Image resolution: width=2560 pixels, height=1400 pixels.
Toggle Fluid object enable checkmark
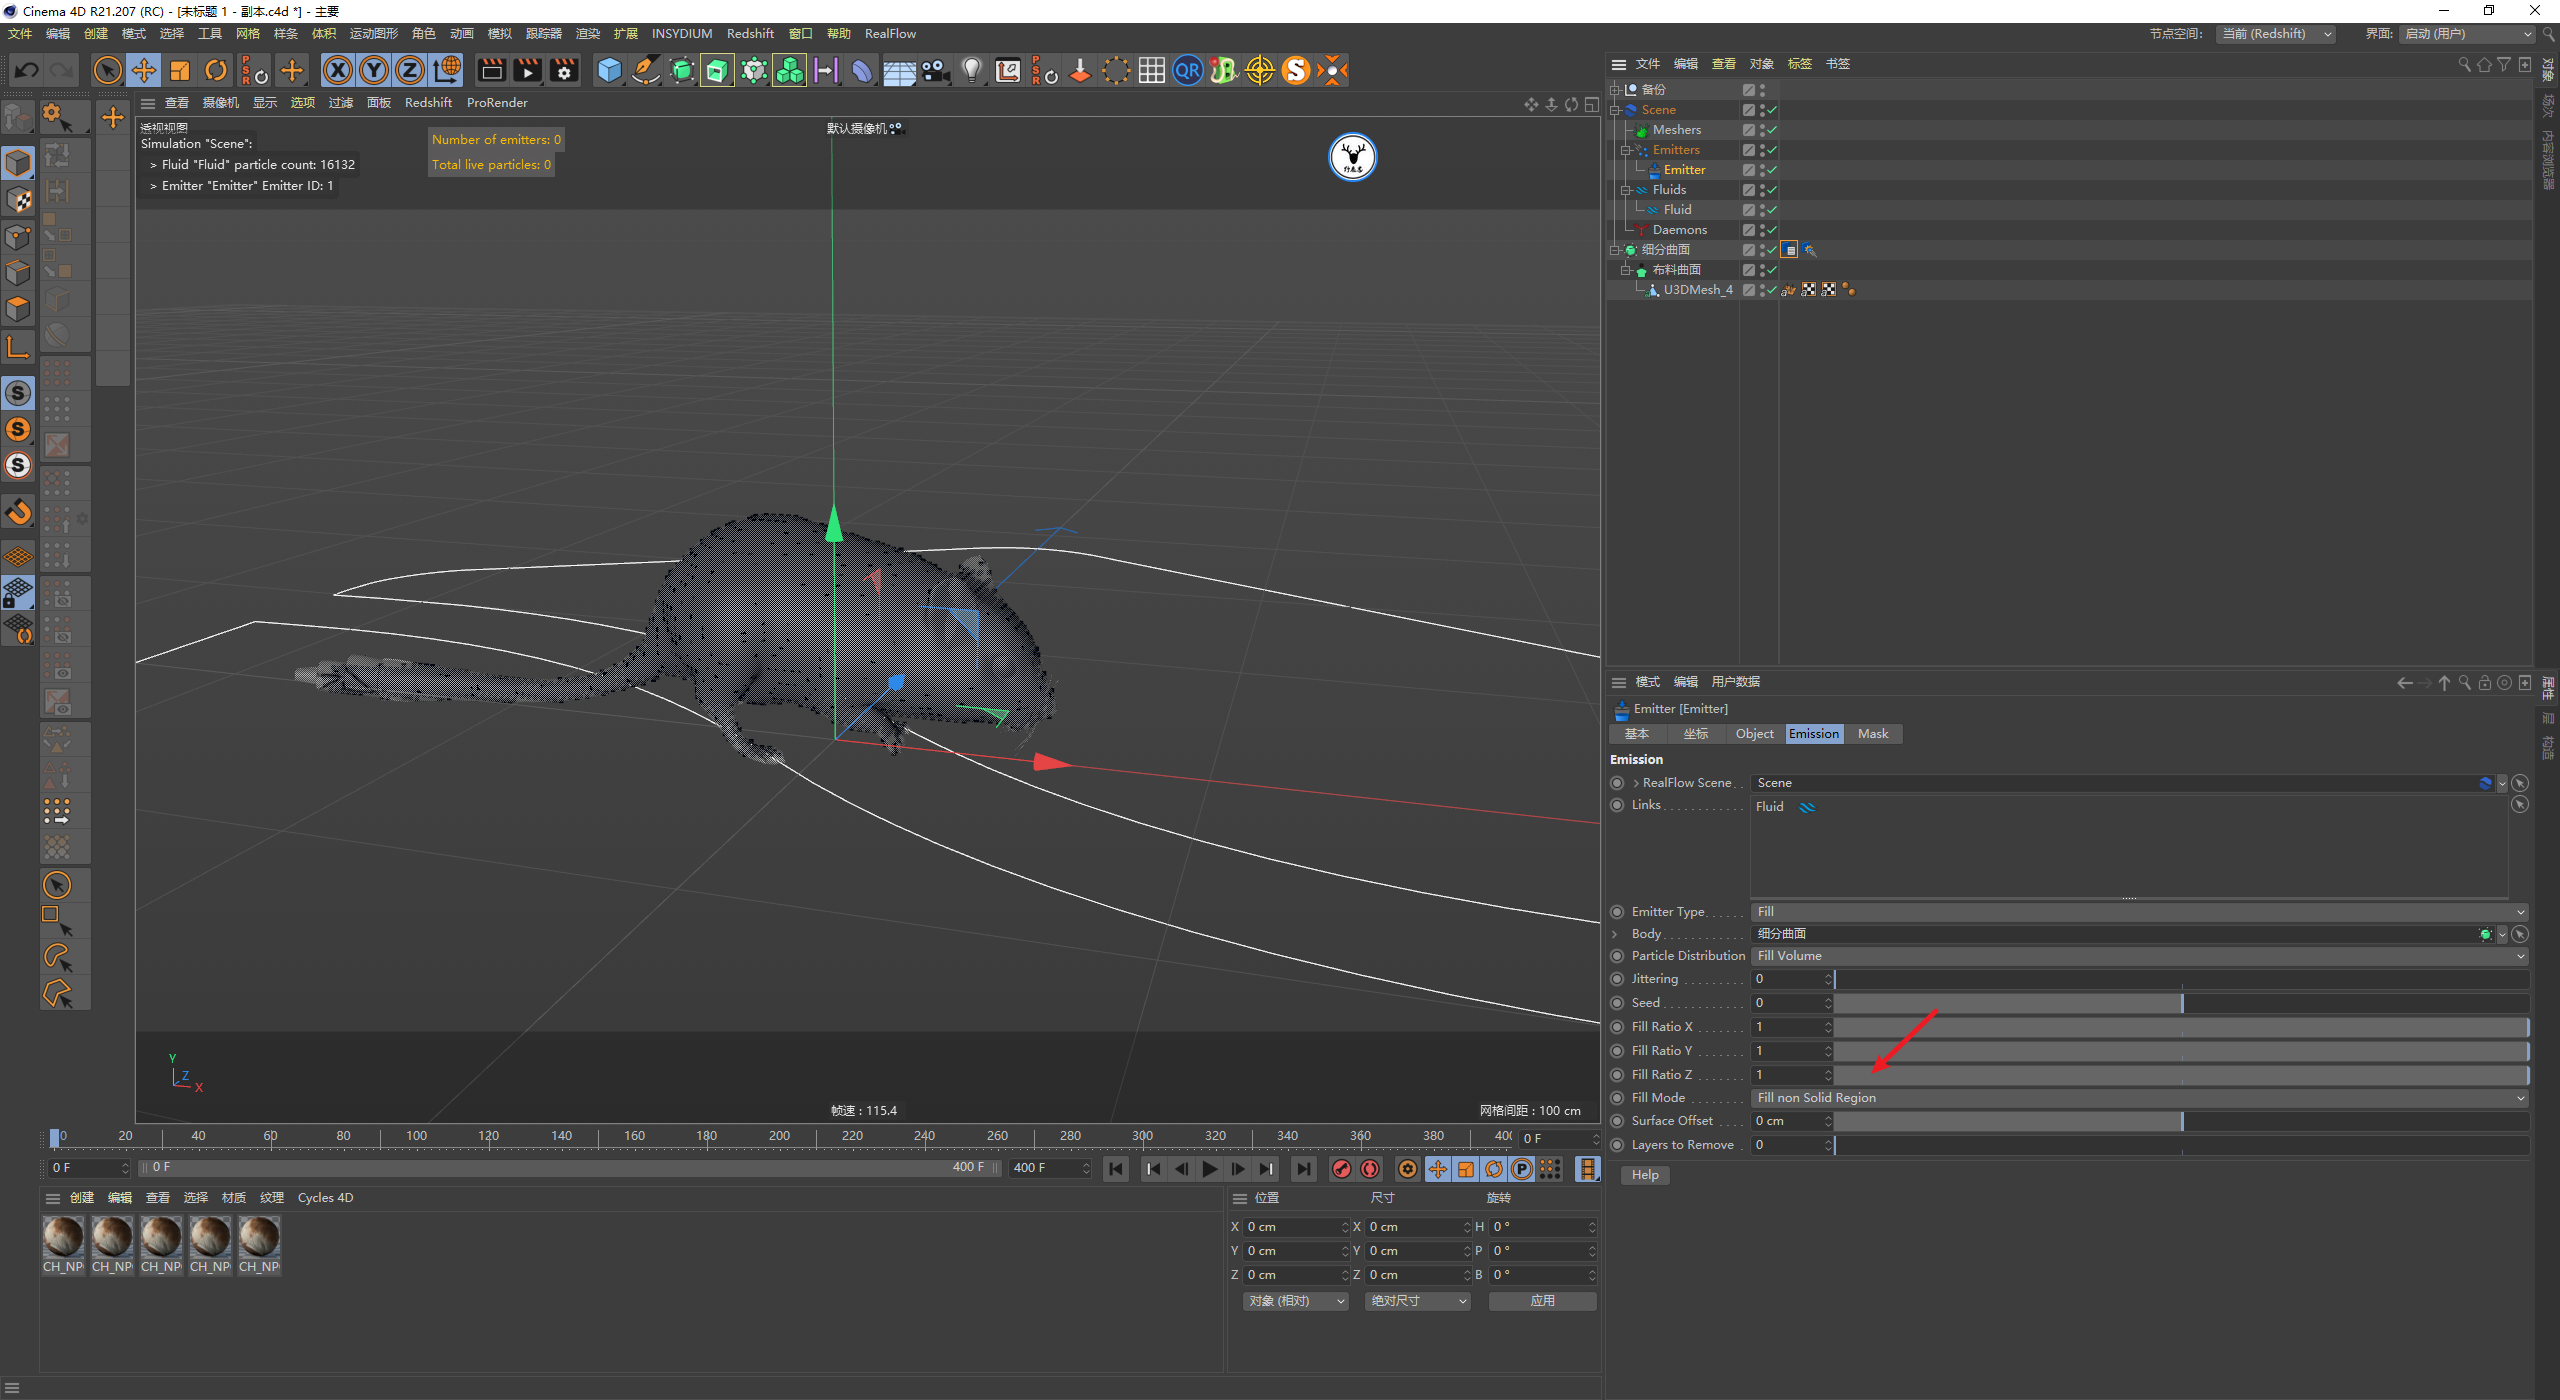click(1772, 210)
